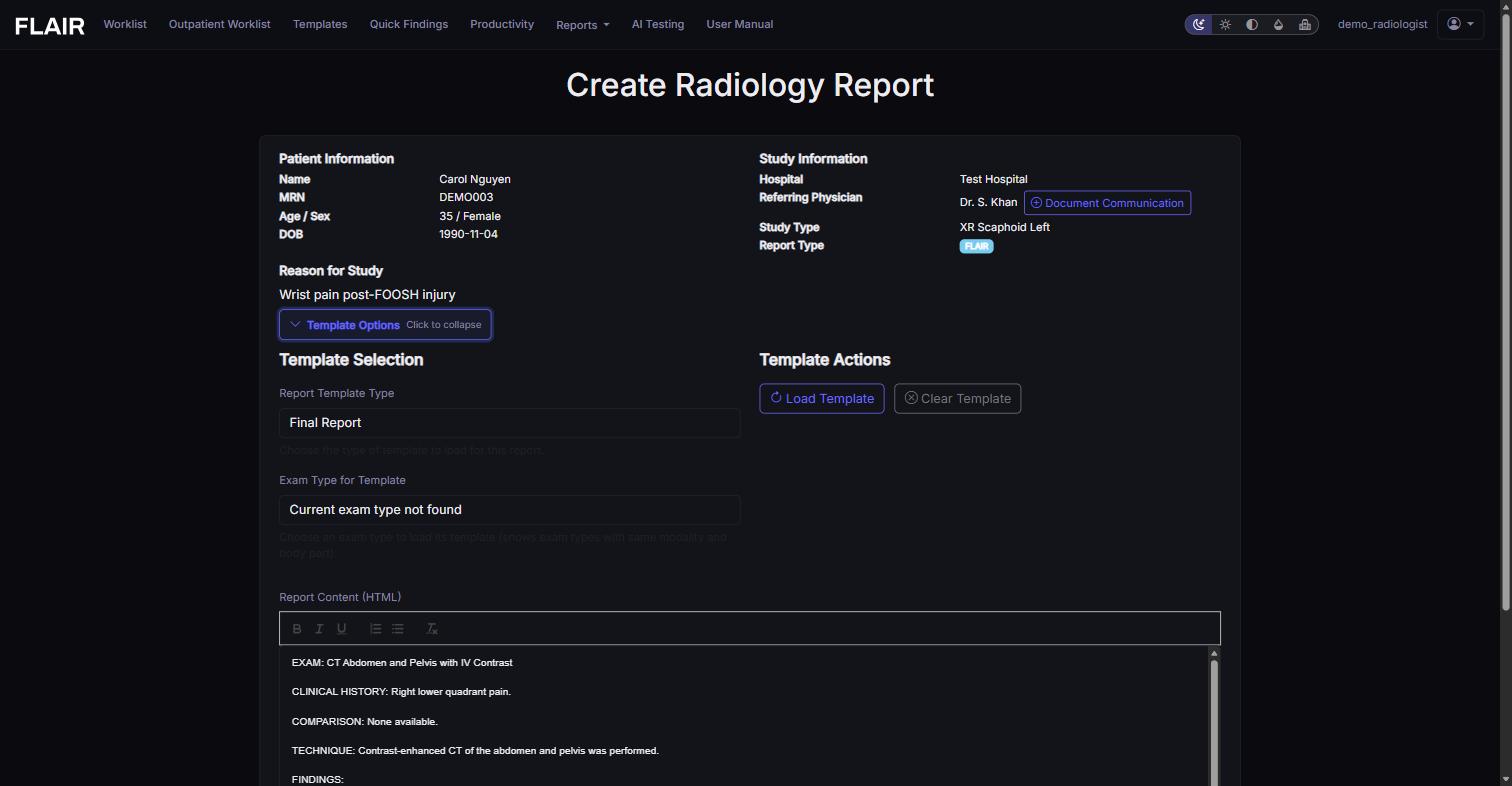Toggle underline formatting in report editor
Image resolution: width=1512 pixels, height=786 pixels.
(342, 629)
